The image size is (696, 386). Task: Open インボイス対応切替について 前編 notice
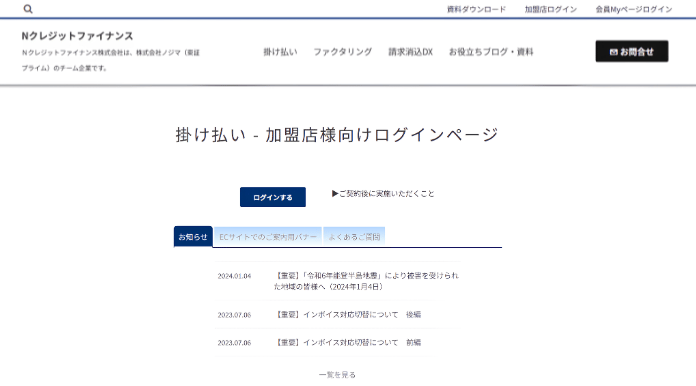point(347,343)
